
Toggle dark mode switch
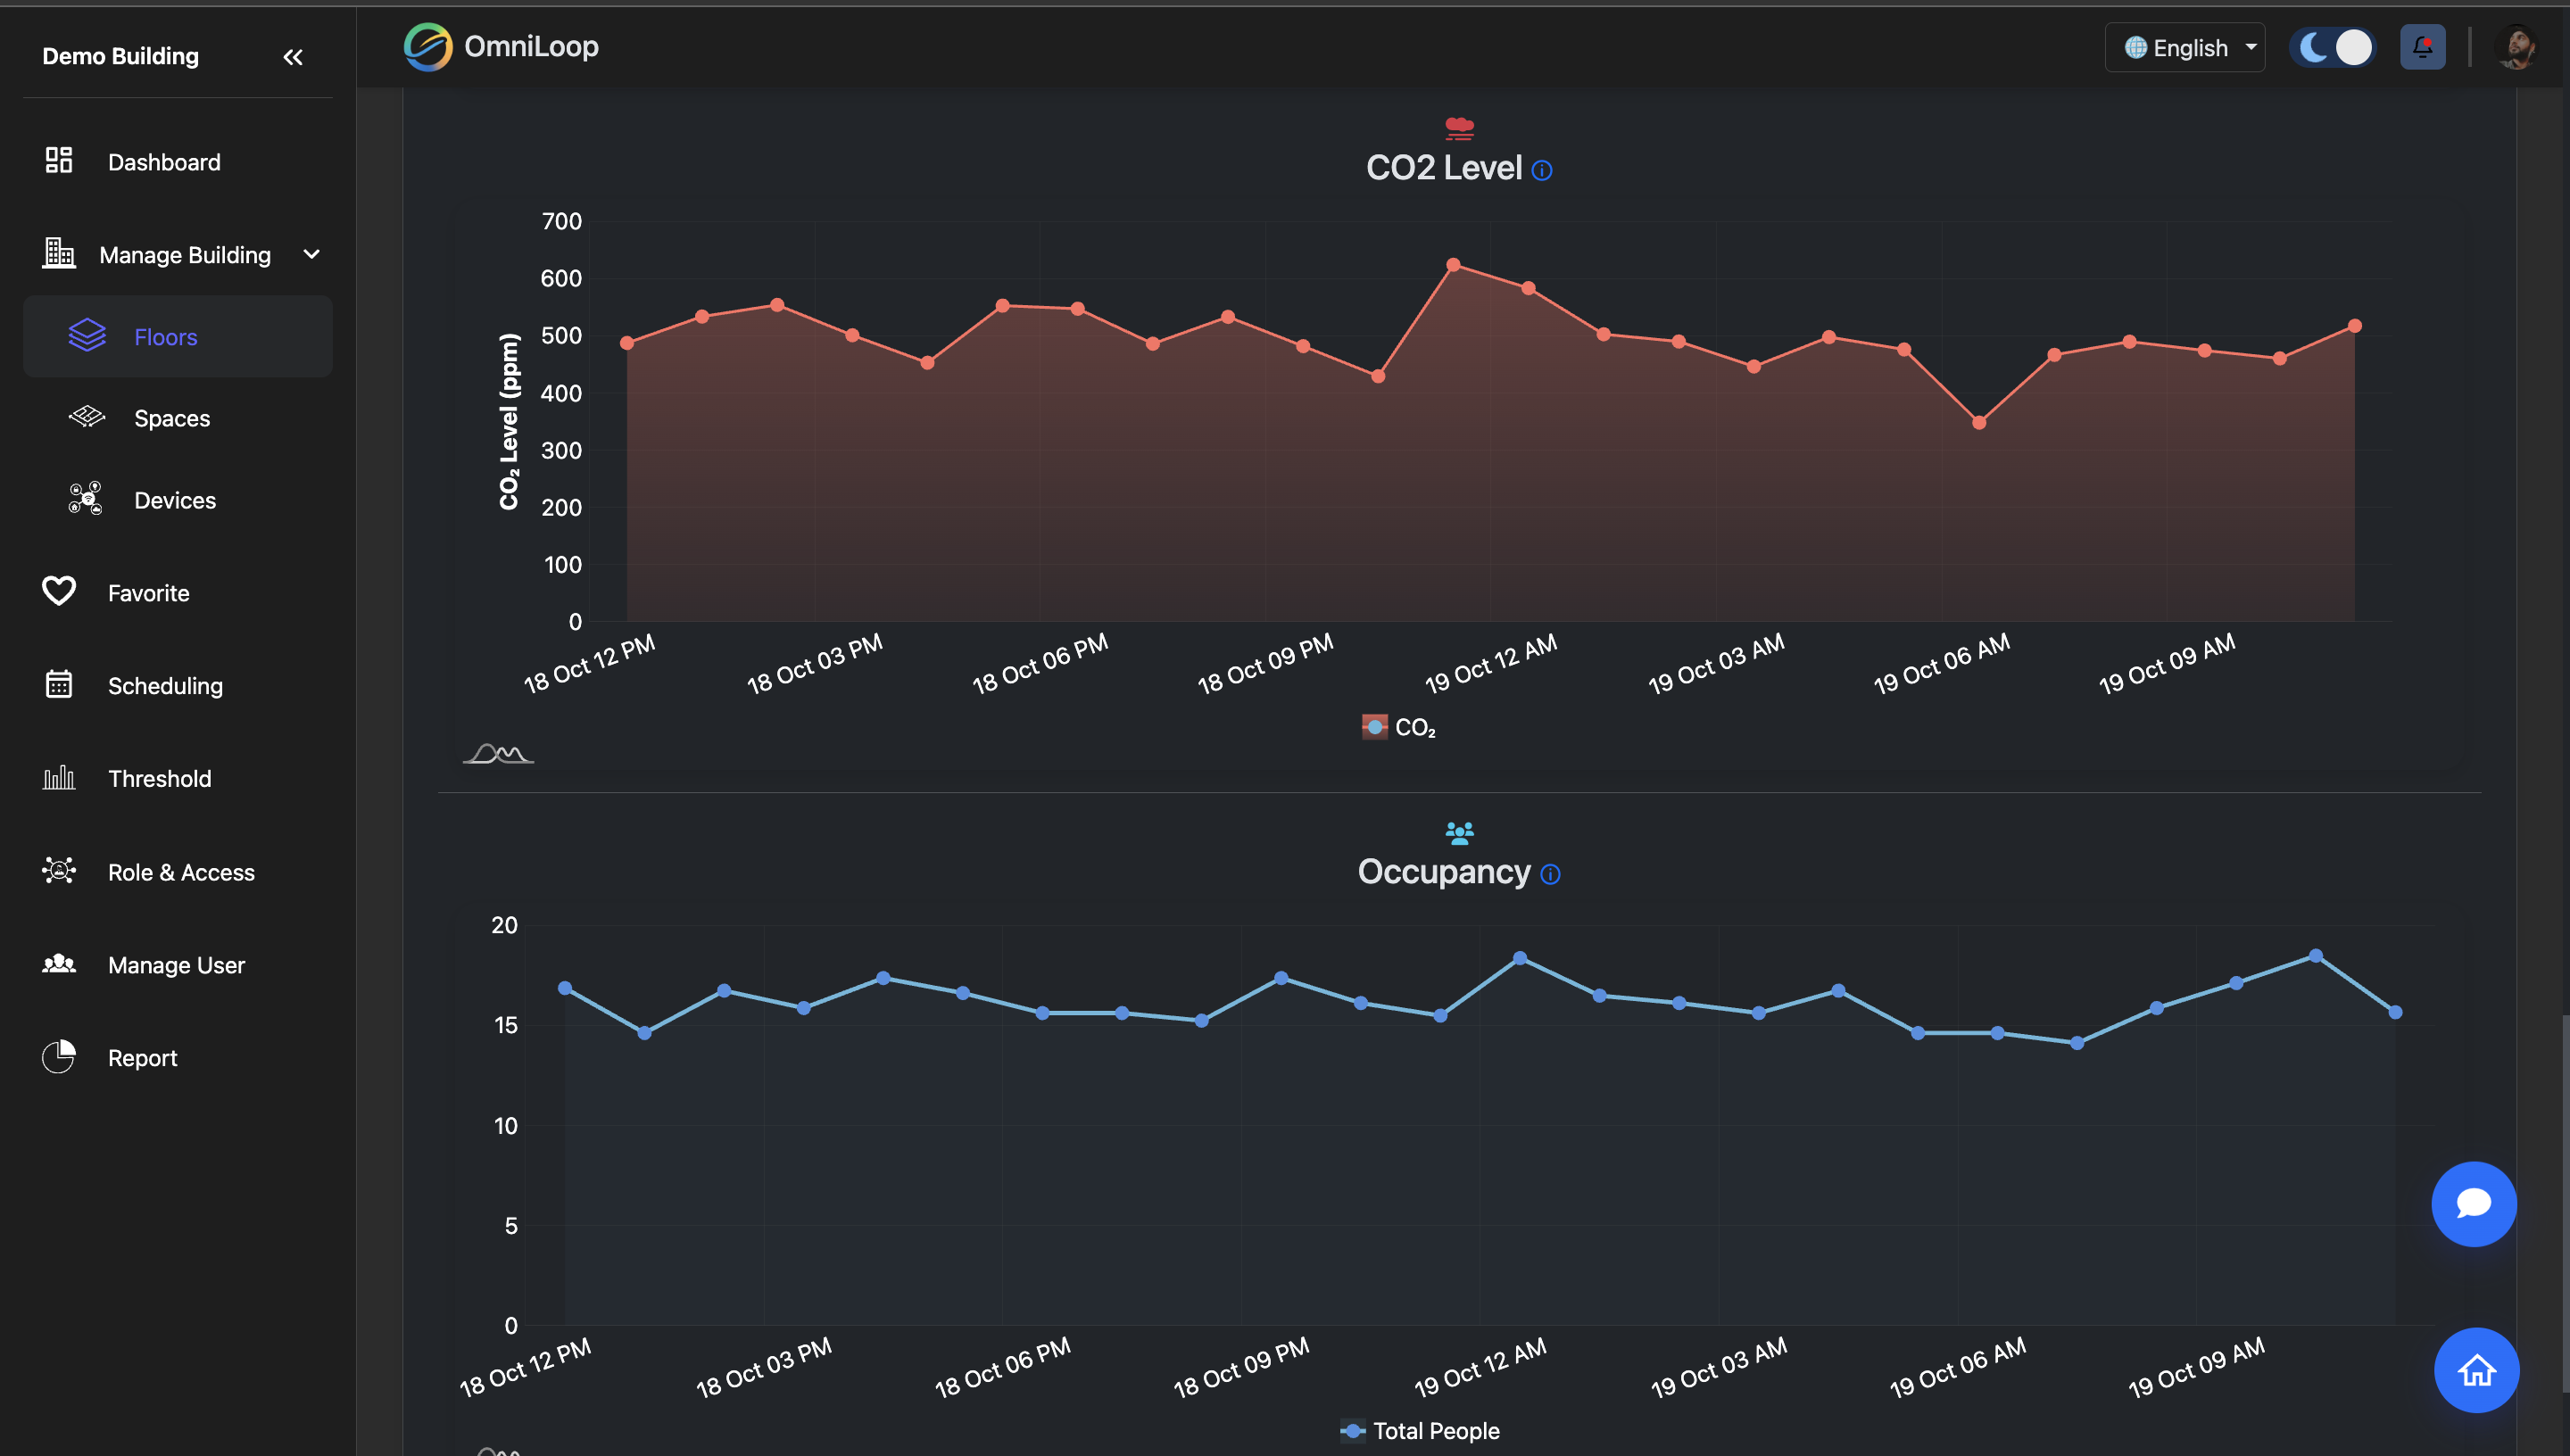tap(2333, 47)
